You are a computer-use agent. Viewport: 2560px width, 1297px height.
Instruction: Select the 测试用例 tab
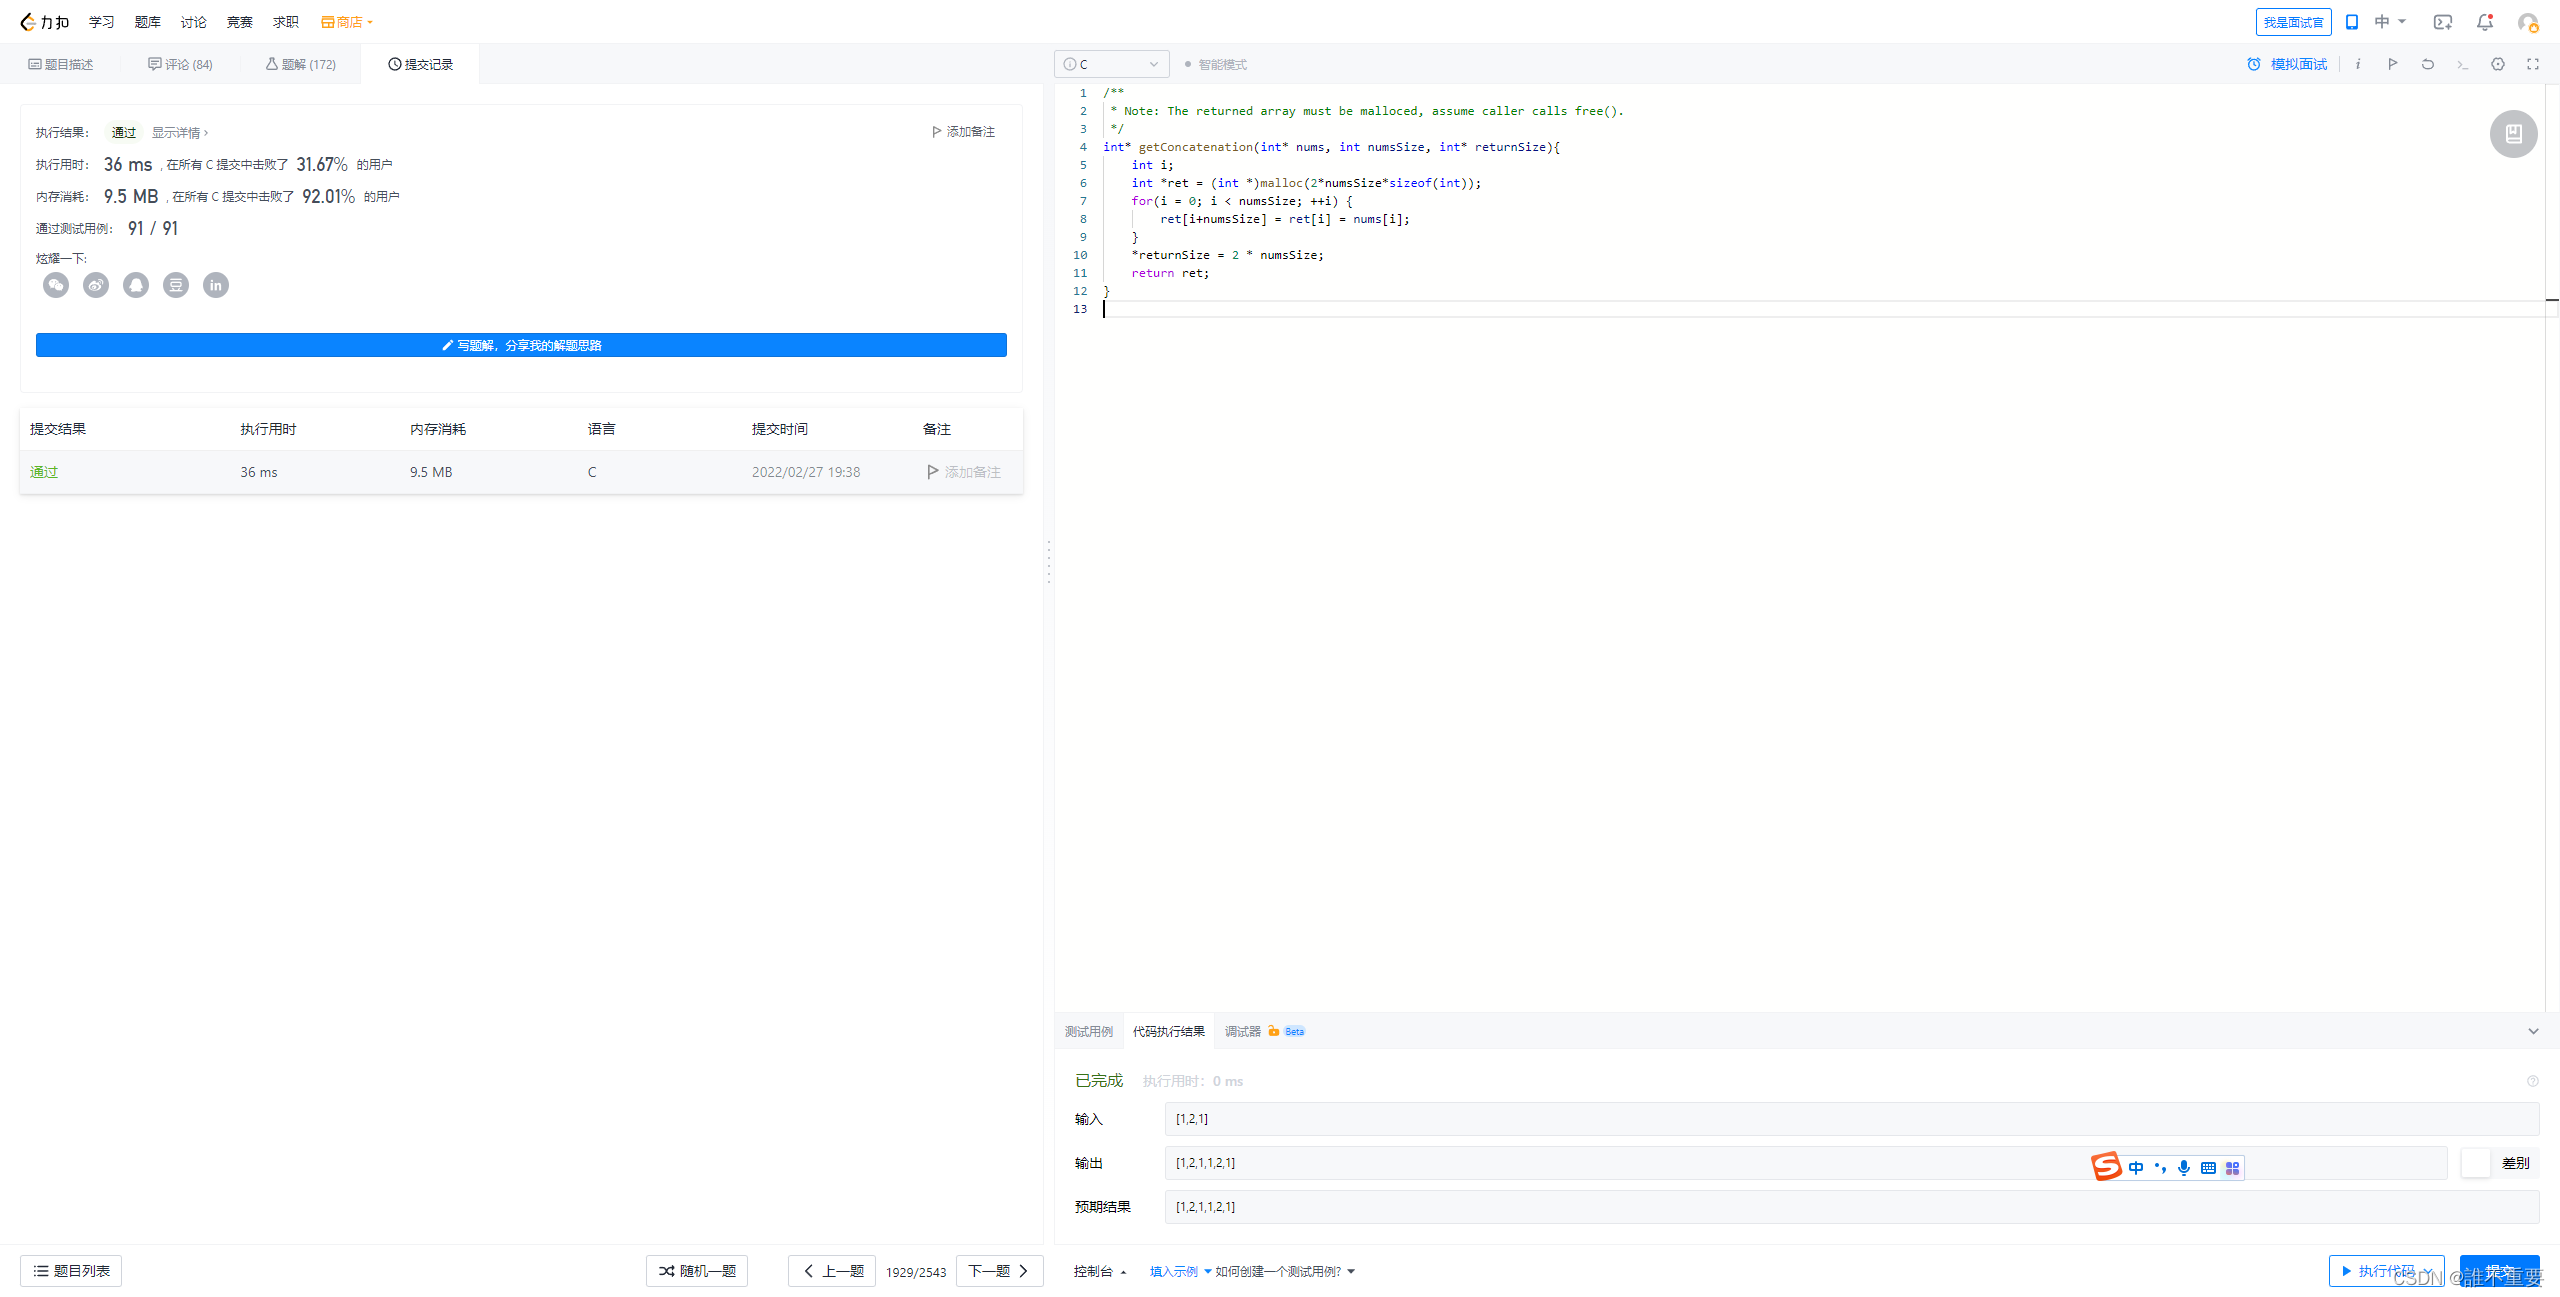click(x=1091, y=1031)
